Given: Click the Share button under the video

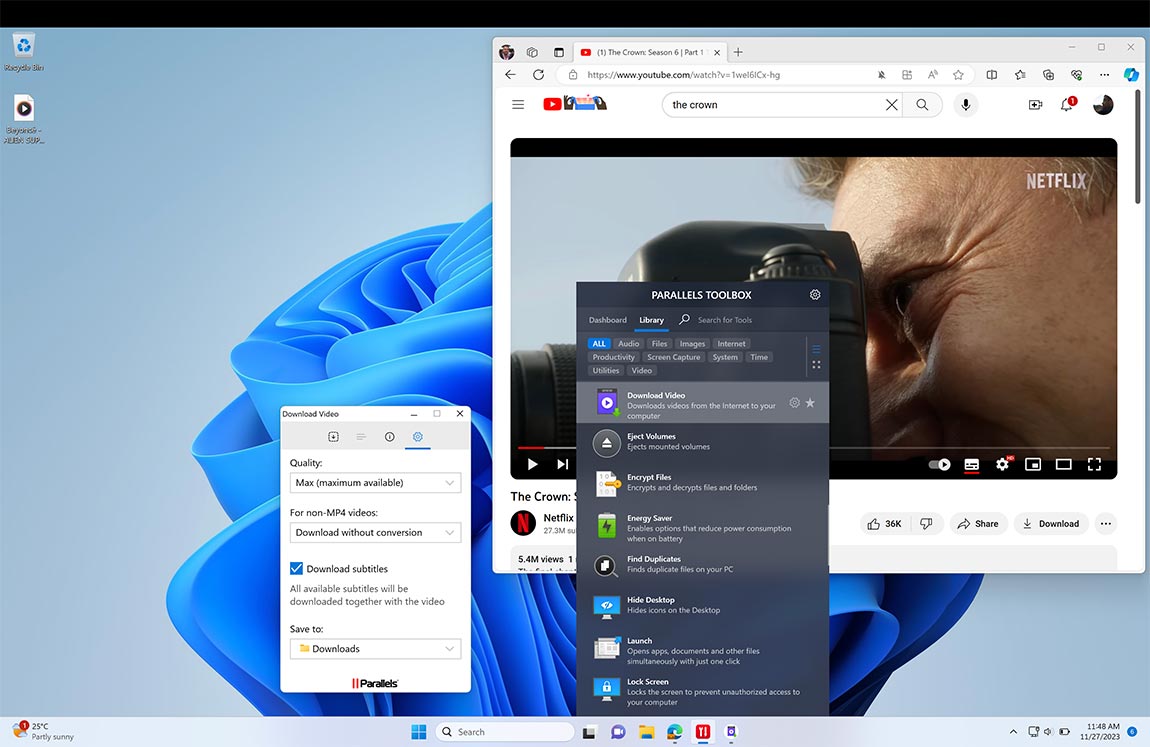Looking at the screenshot, I should click(978, 523).
